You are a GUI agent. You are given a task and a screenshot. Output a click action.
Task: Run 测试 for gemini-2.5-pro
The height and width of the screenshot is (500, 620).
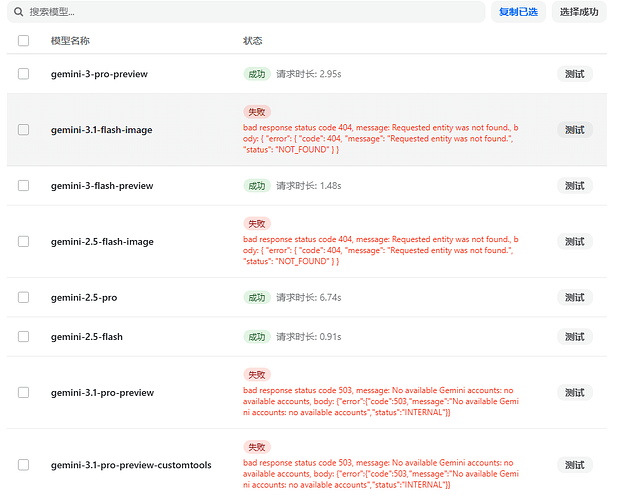[x=575, y=297]
